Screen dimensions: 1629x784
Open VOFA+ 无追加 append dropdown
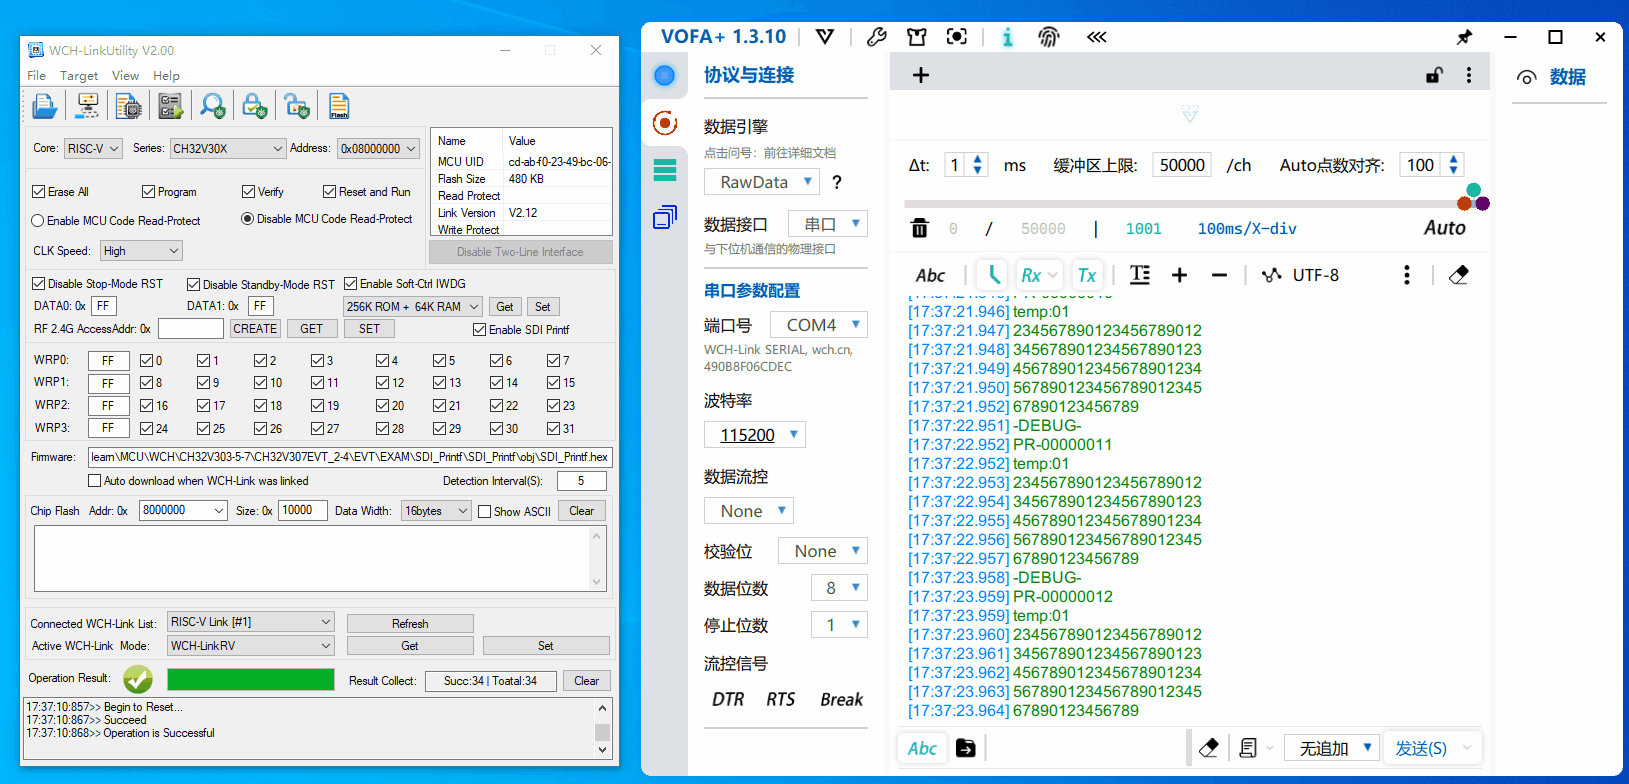pyautogui.click(x=1332, y=748)
